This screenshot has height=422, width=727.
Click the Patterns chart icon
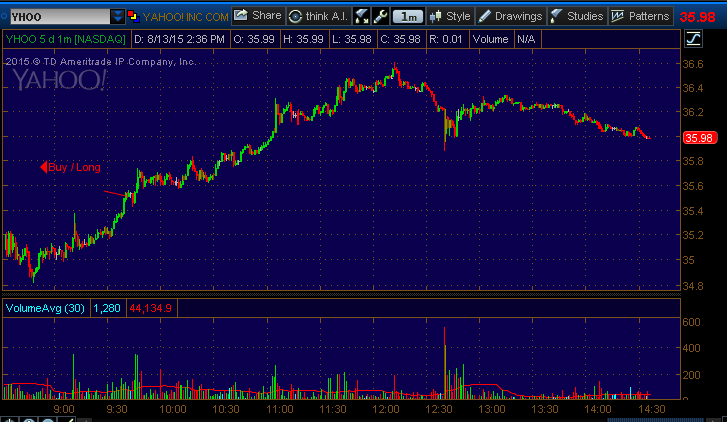[617, 16]
